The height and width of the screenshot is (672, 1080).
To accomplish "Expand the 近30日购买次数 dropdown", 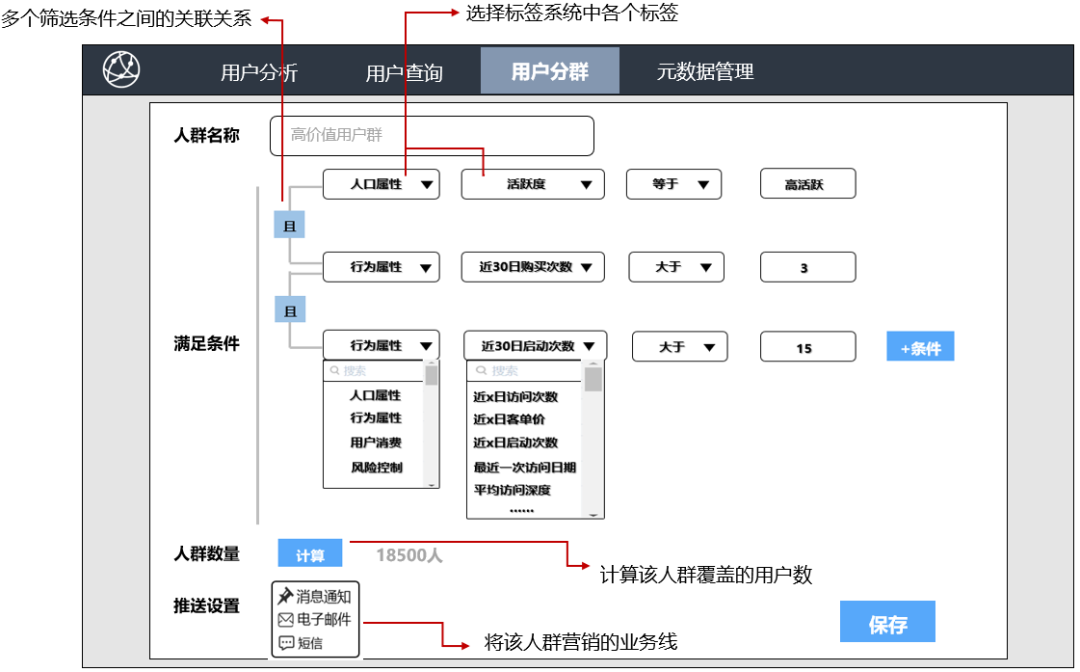I will point(532,267).
